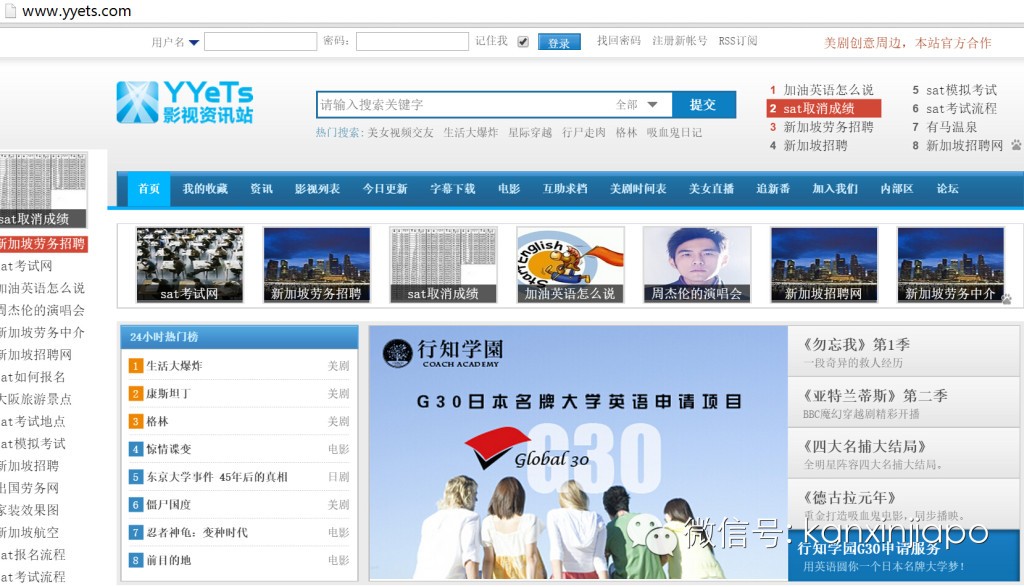The width and height of the screenshot is (1024, 587).
Task: Focus the search keyword input field
Action: pos(465,104)
